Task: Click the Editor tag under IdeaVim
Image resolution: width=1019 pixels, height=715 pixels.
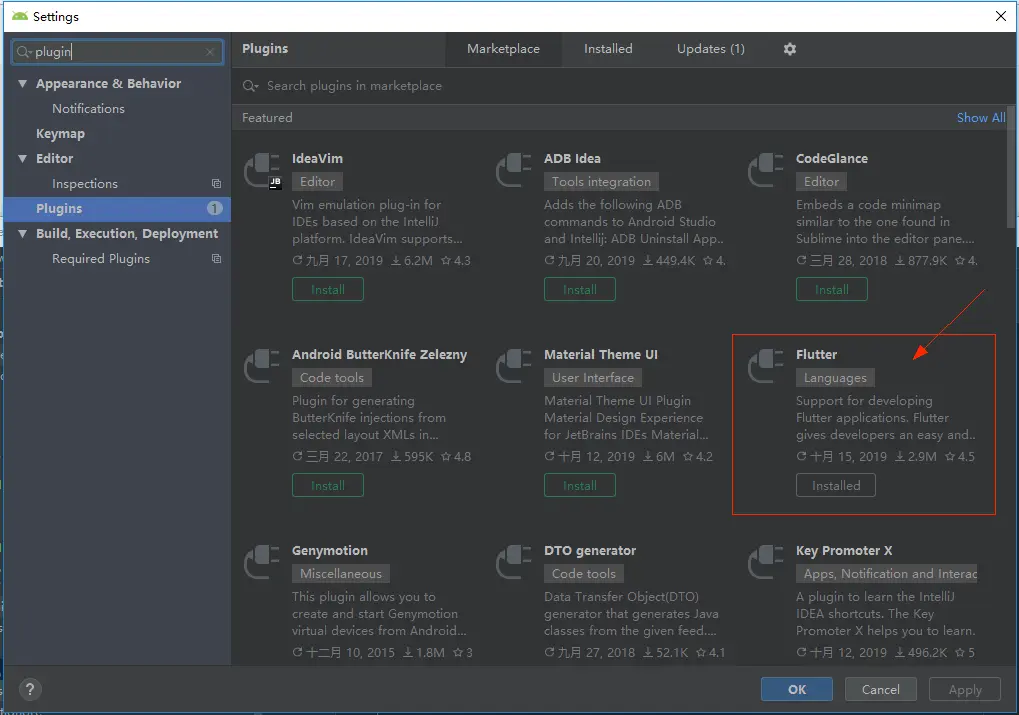Action: (x=317, y=182)
